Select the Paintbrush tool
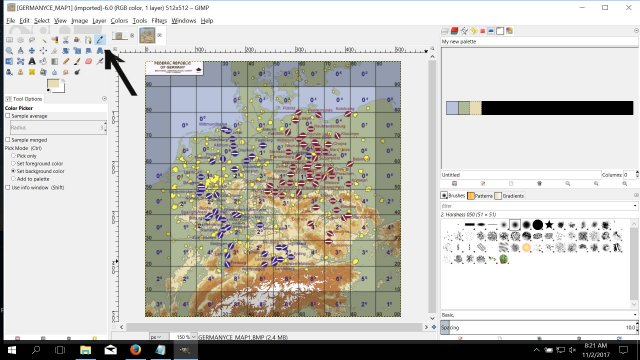 [x=77, y=62]
